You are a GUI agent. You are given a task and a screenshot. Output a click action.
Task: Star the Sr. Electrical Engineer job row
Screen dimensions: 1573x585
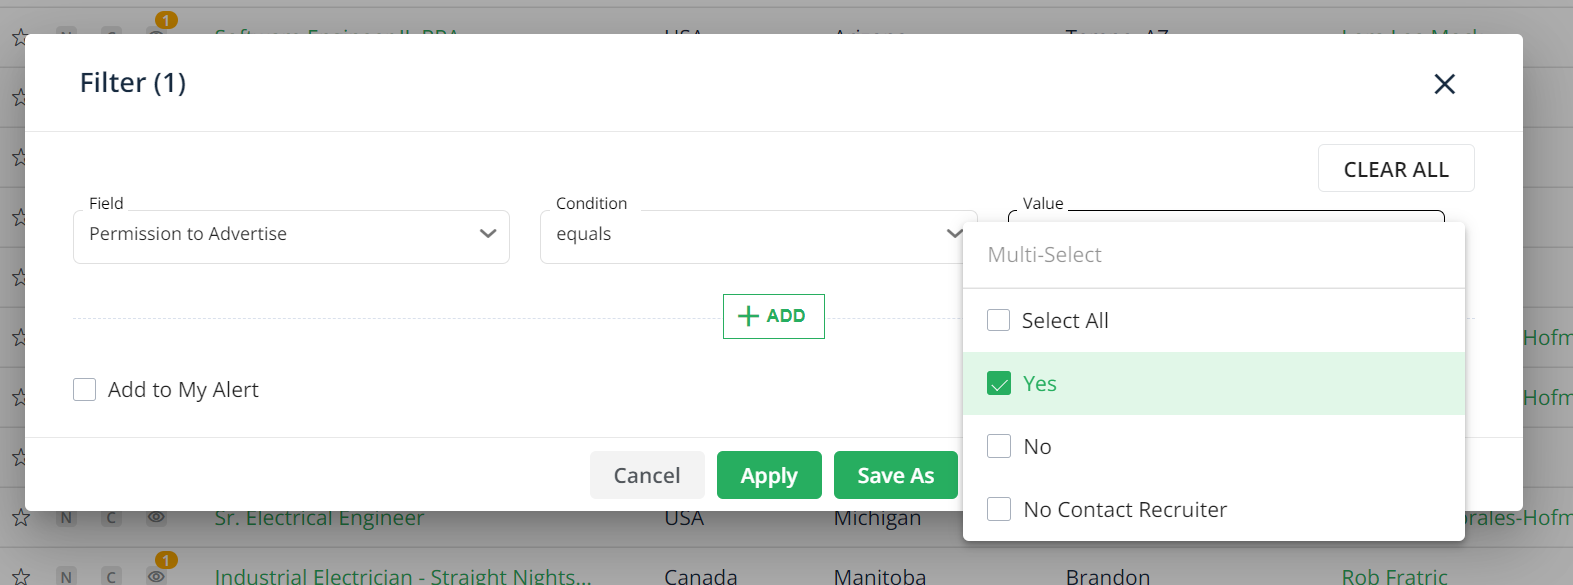tap(20, 518)
